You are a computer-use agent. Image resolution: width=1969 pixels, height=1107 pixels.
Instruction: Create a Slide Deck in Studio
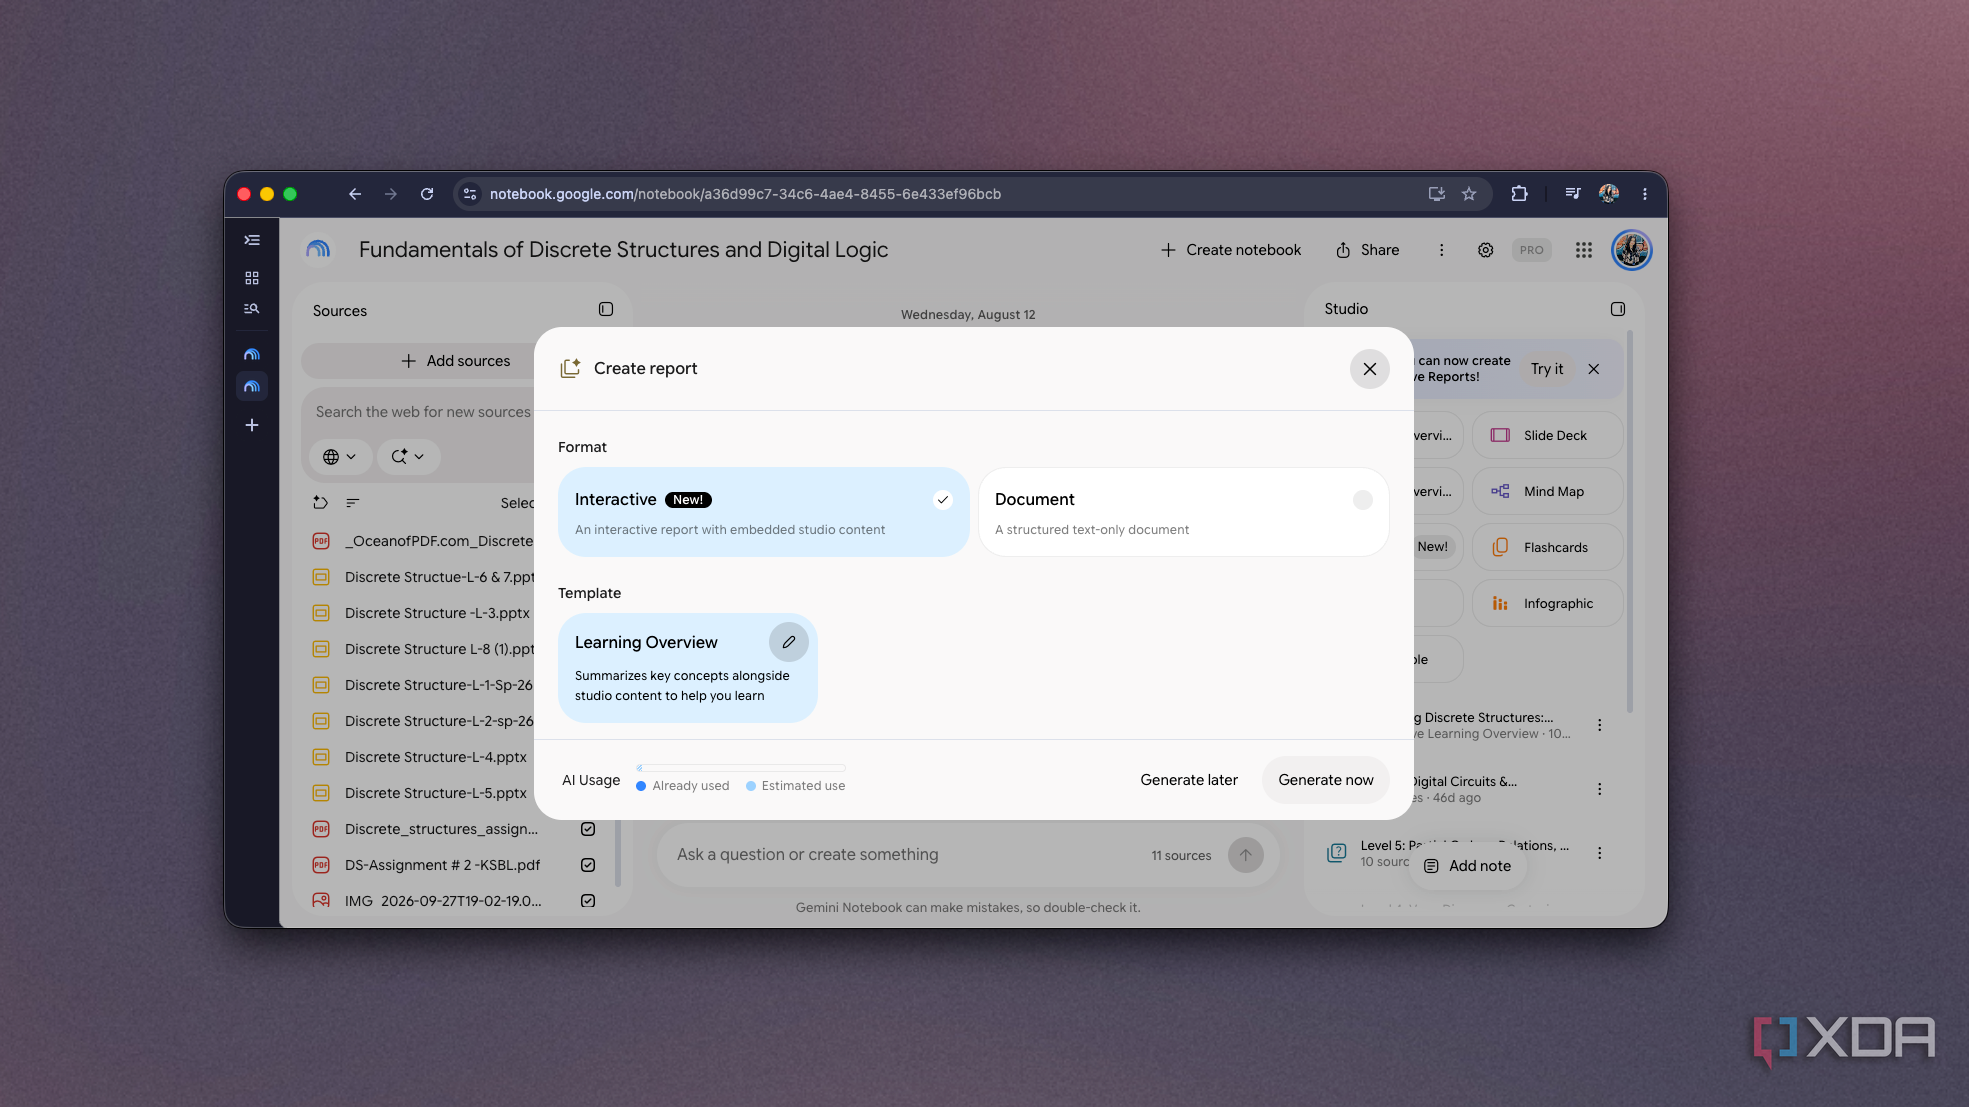point(1547,436)
